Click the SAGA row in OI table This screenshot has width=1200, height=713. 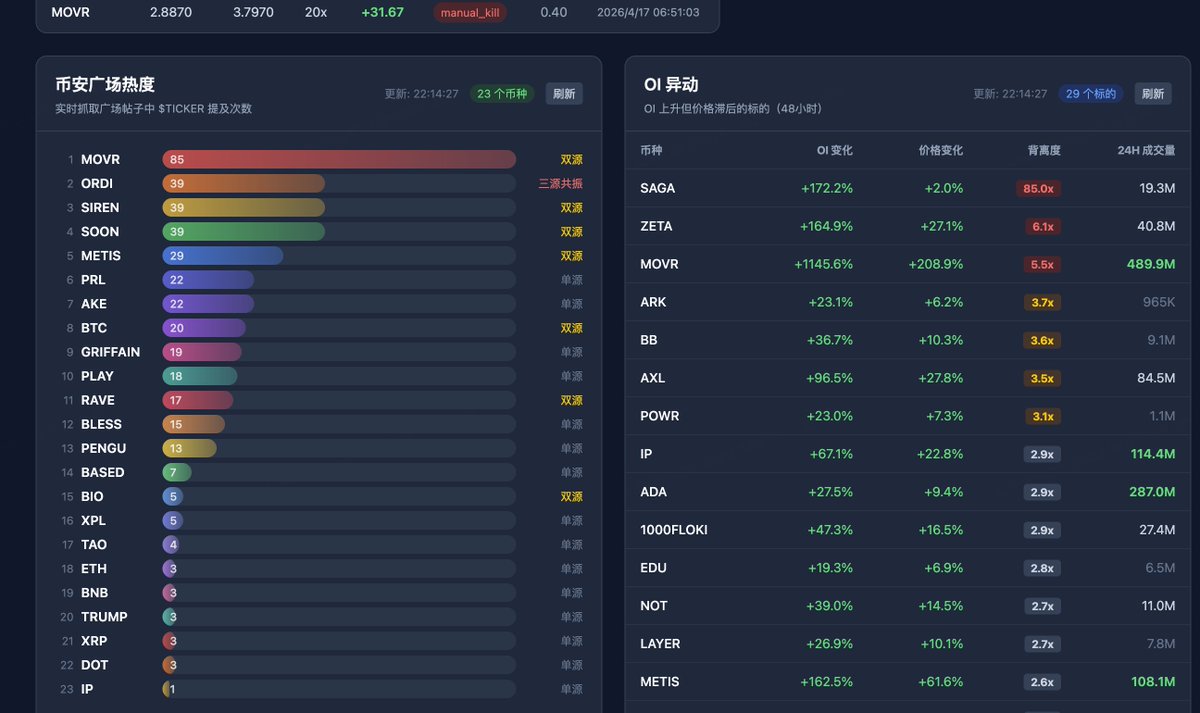coord(908,188)
